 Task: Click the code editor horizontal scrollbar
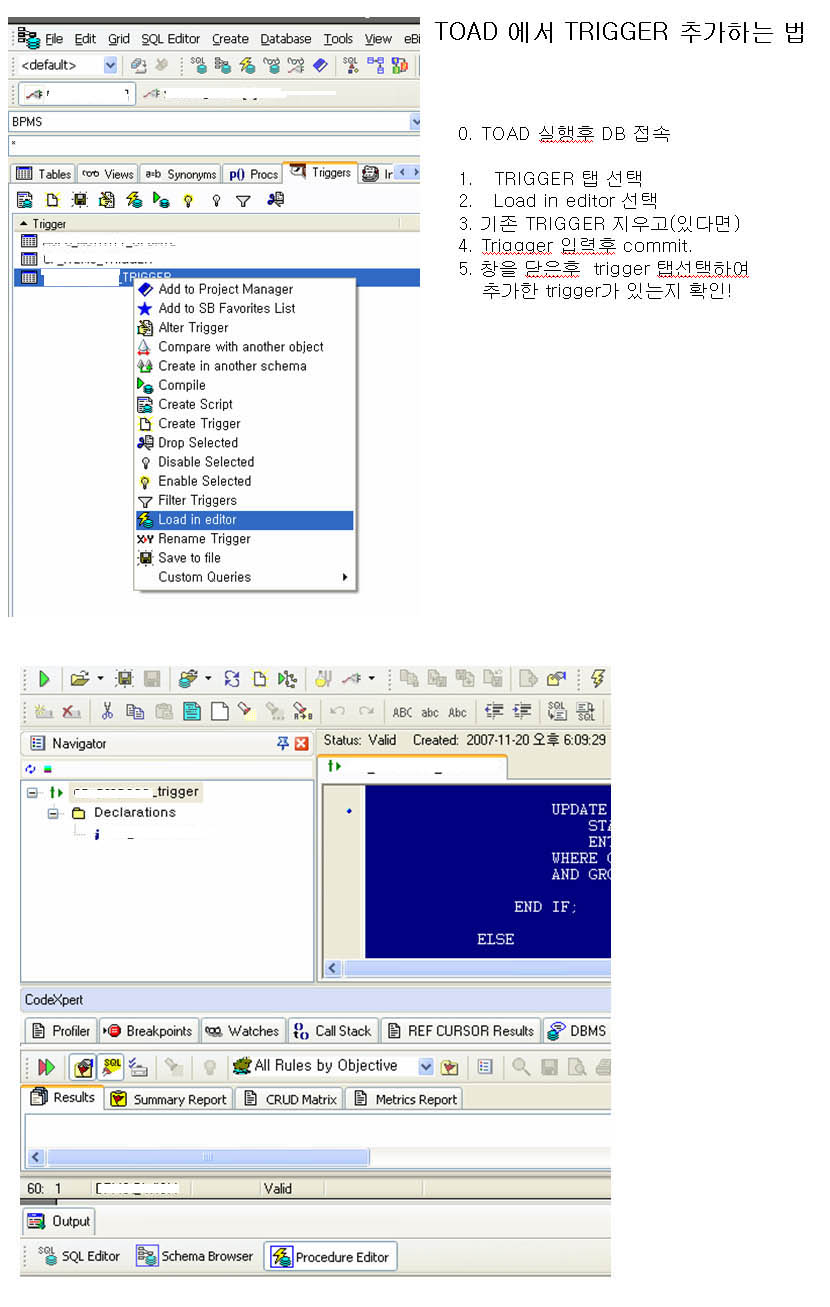click(467, 969)
